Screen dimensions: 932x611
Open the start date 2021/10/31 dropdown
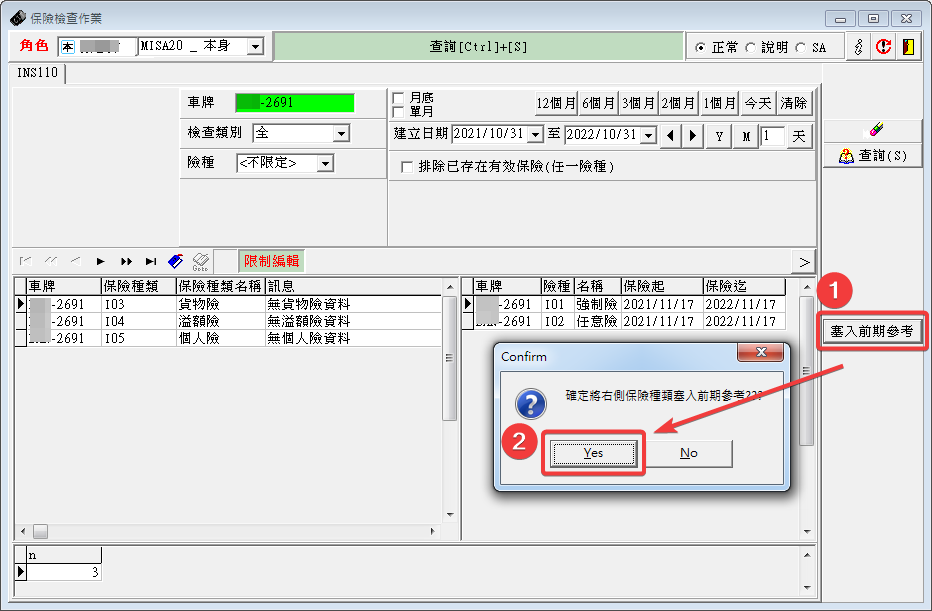coord(535,135)
